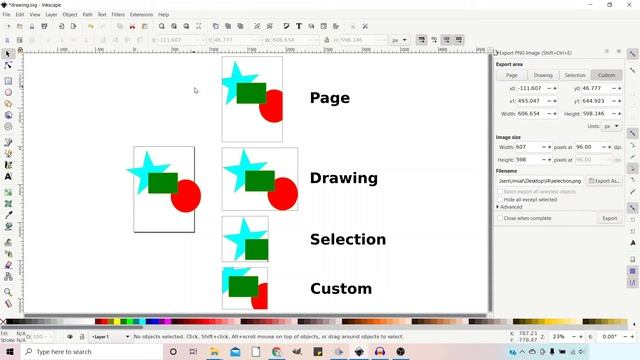640x360 pixels.
Task: Switch export area to Page
Action: coord(511,75)
